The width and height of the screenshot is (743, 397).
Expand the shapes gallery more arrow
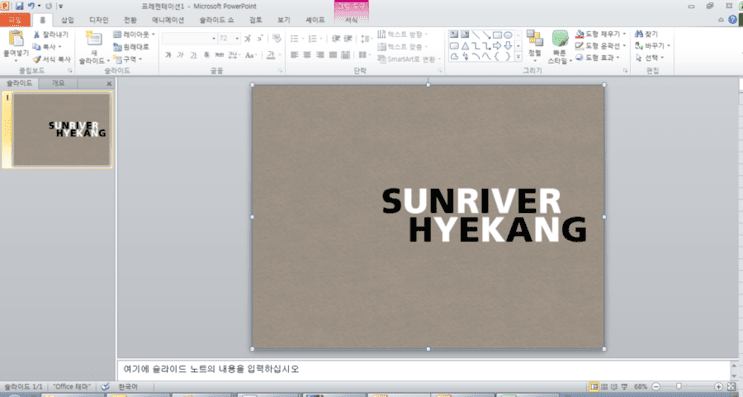518,57
